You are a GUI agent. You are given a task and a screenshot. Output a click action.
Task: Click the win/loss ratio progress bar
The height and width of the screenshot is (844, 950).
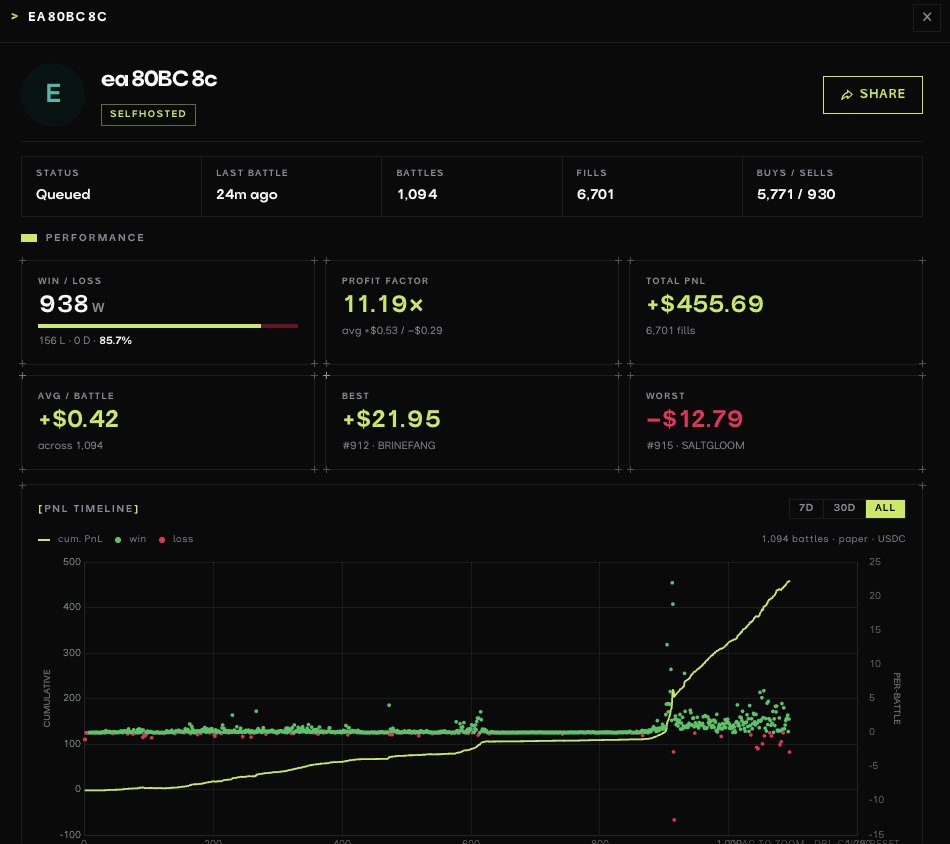[168, 326]
